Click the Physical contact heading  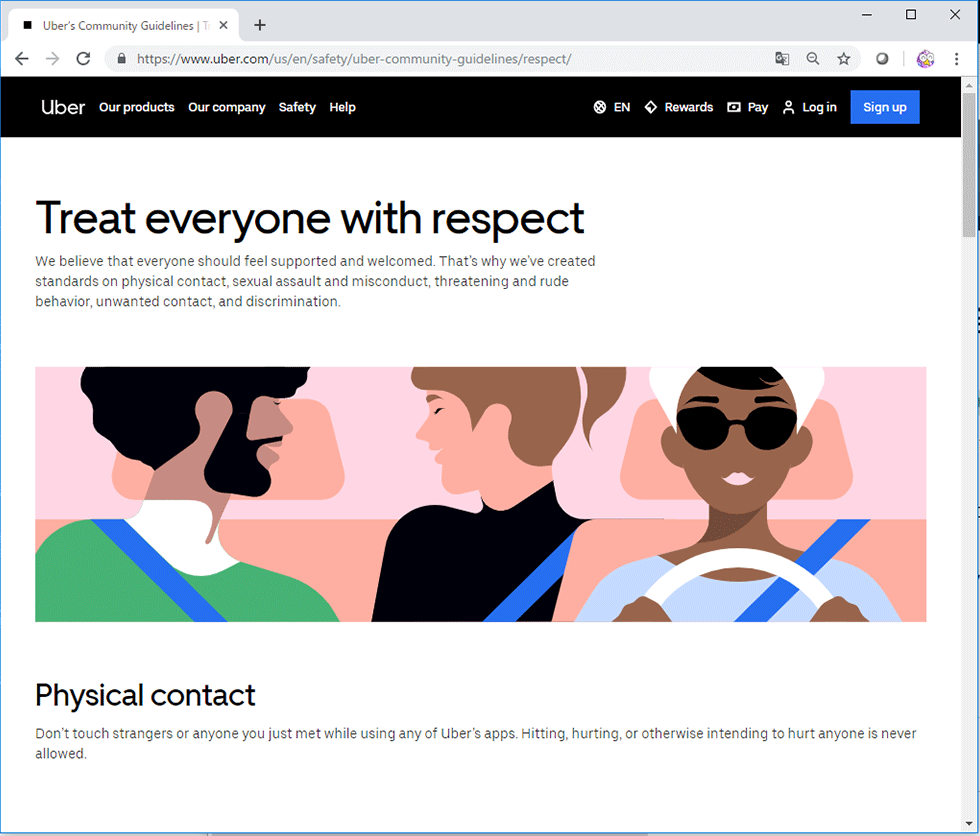(145, 695)
